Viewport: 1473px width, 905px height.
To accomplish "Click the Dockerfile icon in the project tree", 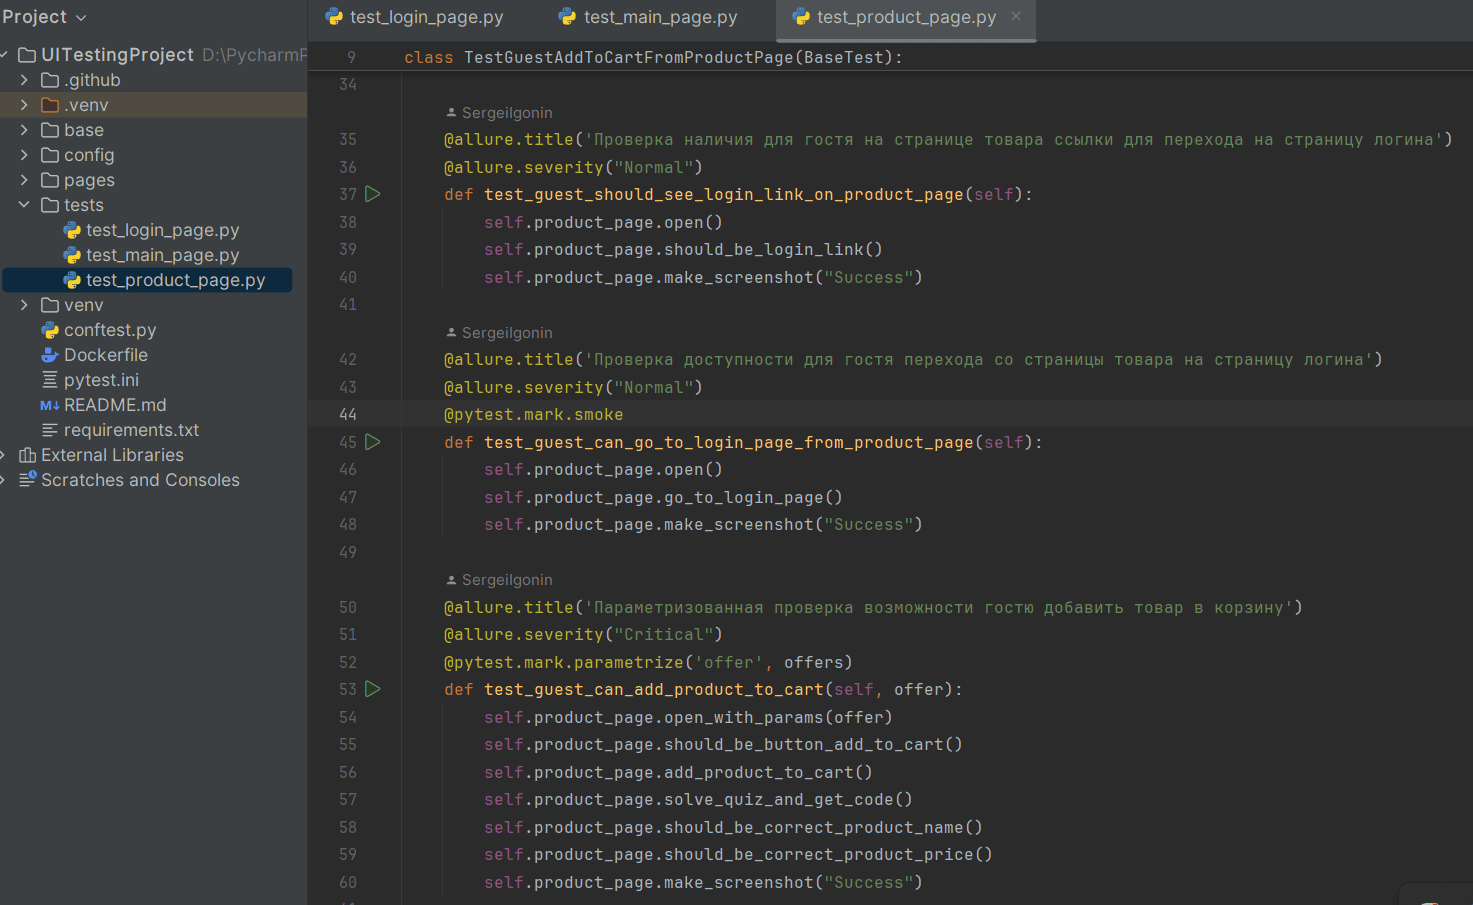I will (x=50, y=355).
